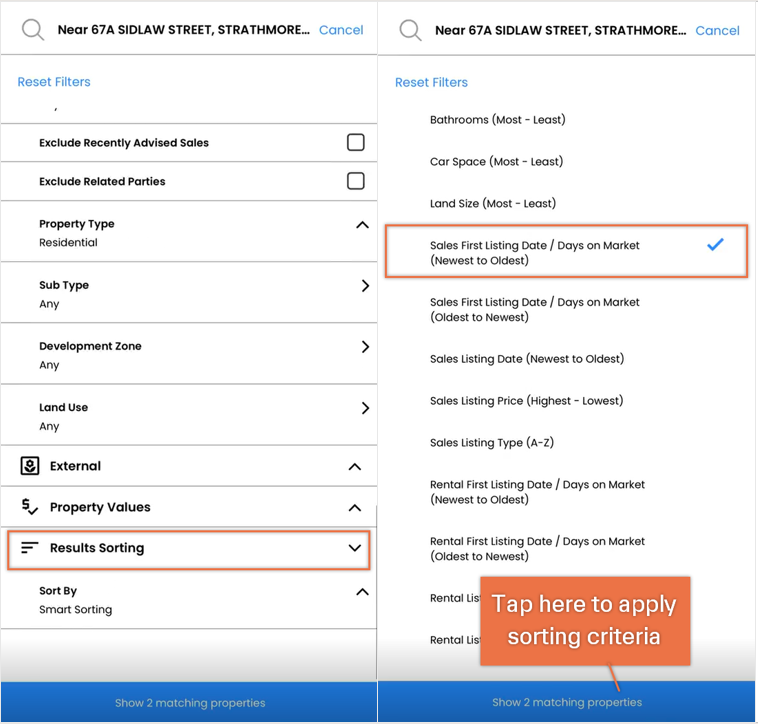Open Development Zone options arrow

(x=365, y=347)
